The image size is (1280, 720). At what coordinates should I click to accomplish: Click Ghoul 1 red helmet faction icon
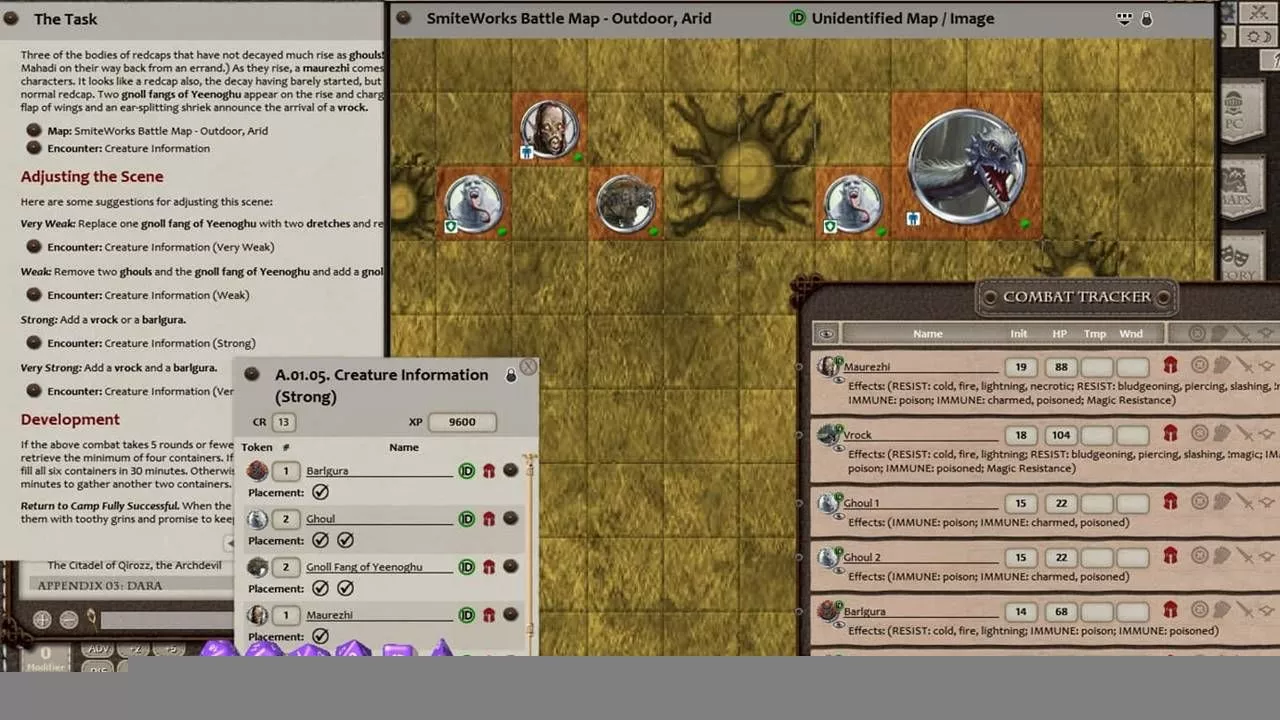[1170, 502]
